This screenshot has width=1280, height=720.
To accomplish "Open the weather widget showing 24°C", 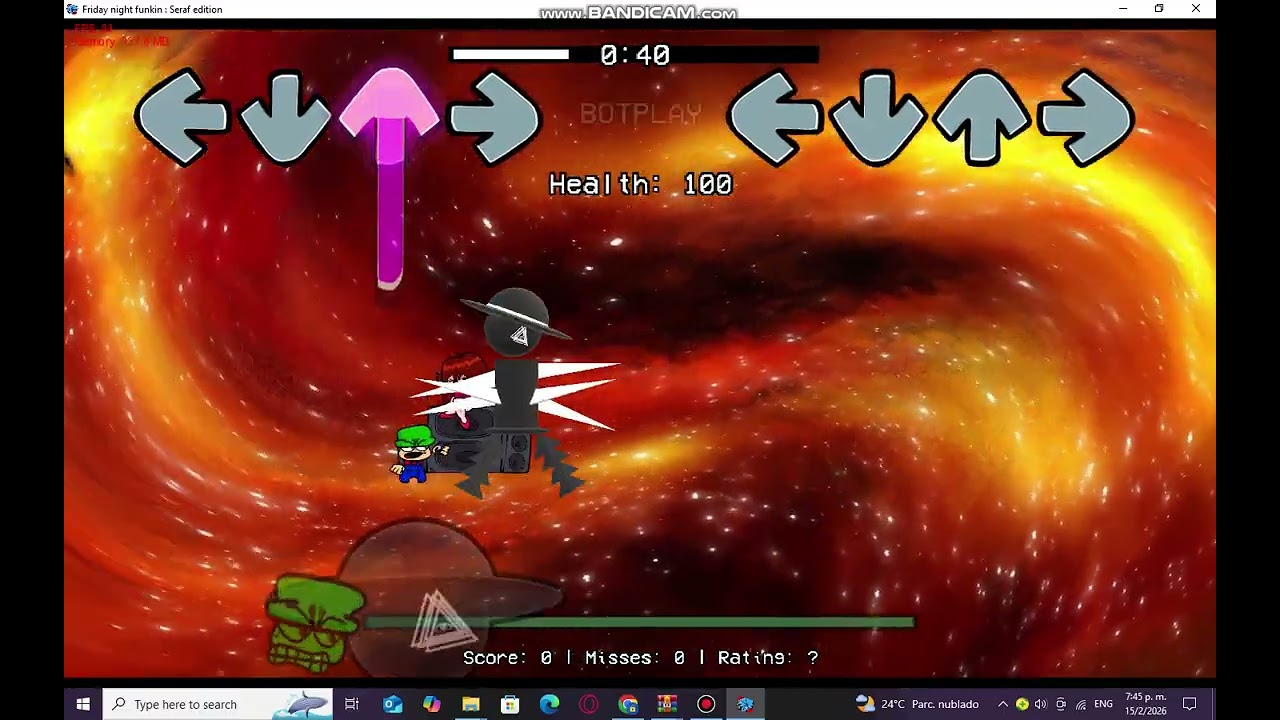I will point(917,704).
